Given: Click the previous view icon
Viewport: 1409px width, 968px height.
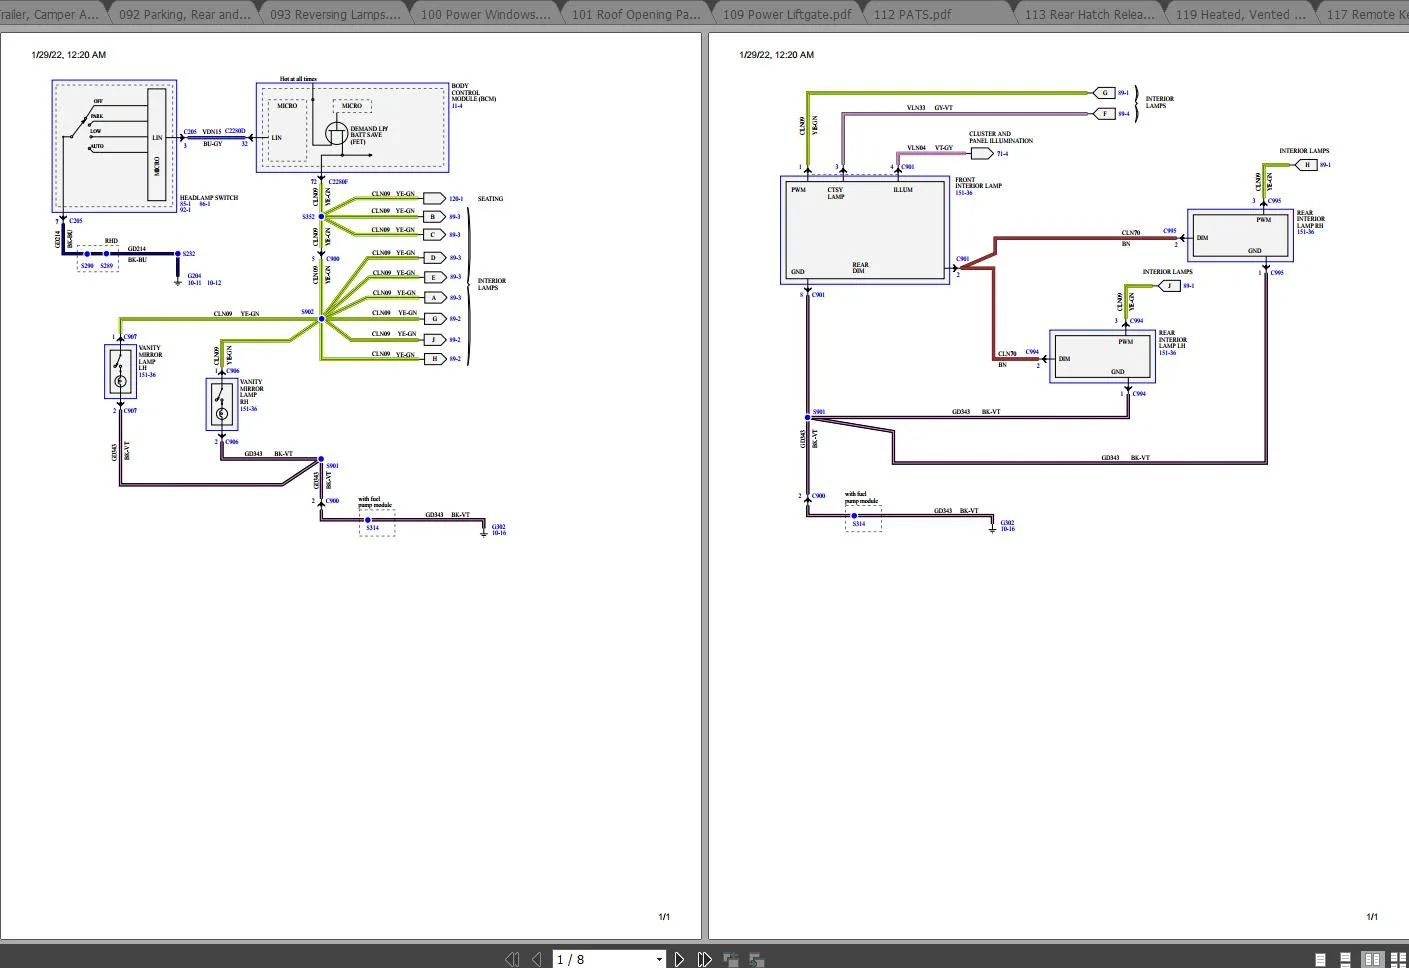Looking at the screenshot, I should (x=731, y=959).
